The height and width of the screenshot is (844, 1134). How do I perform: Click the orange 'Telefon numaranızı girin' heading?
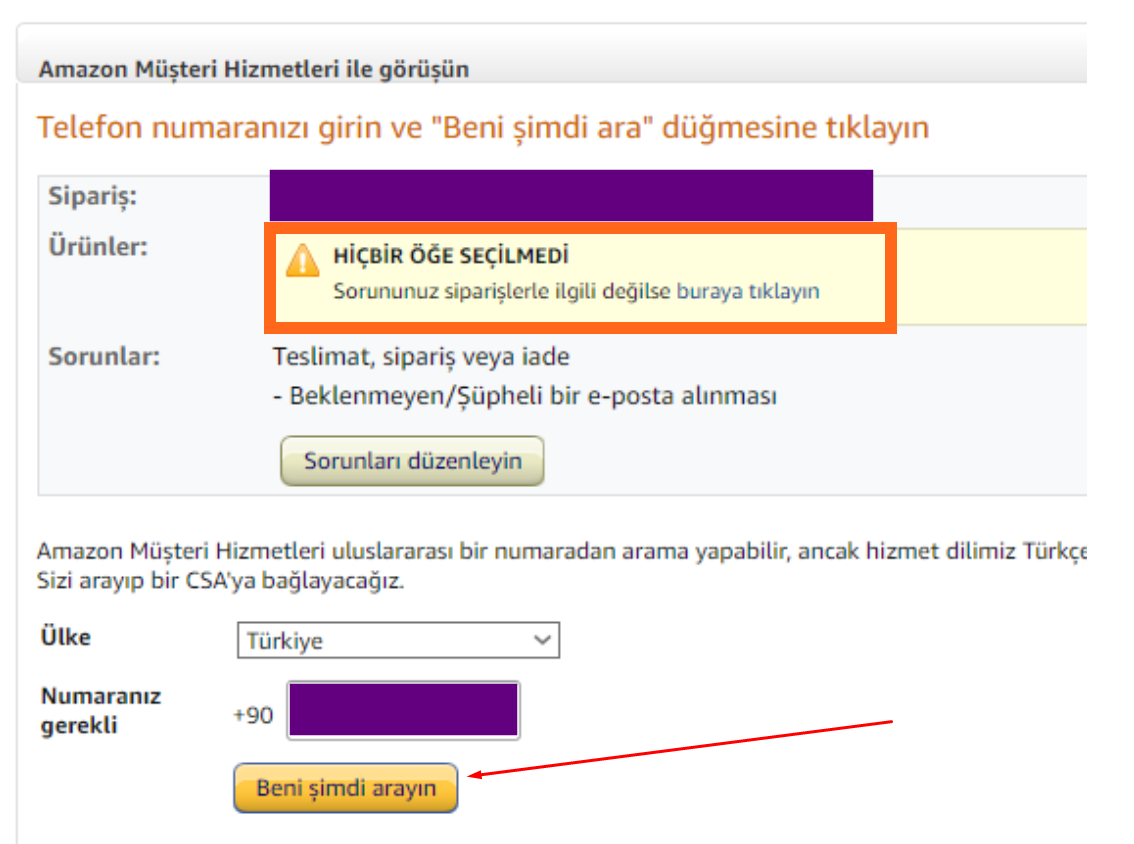[x=483, y=128]
